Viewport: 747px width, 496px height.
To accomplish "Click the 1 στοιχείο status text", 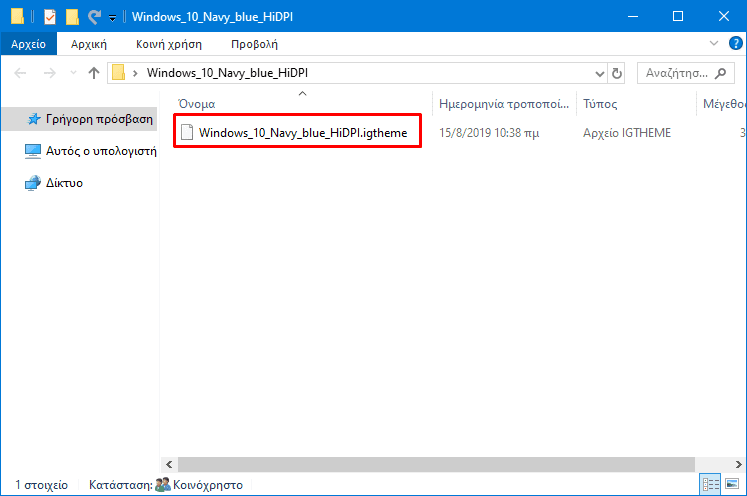I will [41, 485].
